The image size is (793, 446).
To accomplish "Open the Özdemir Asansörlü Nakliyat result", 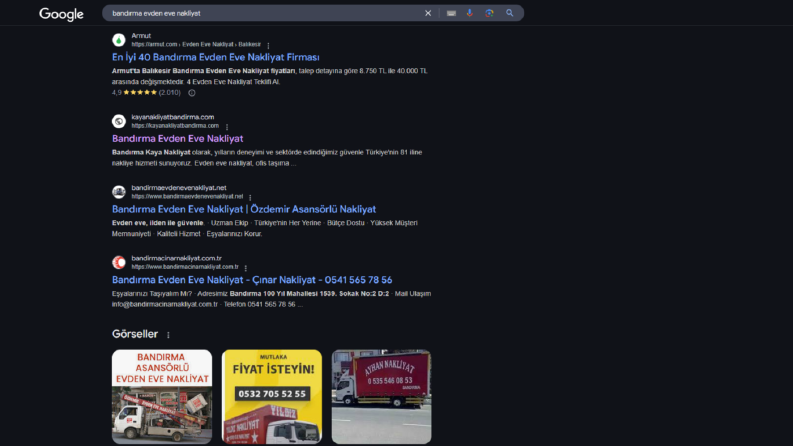I will coord(244,209).
